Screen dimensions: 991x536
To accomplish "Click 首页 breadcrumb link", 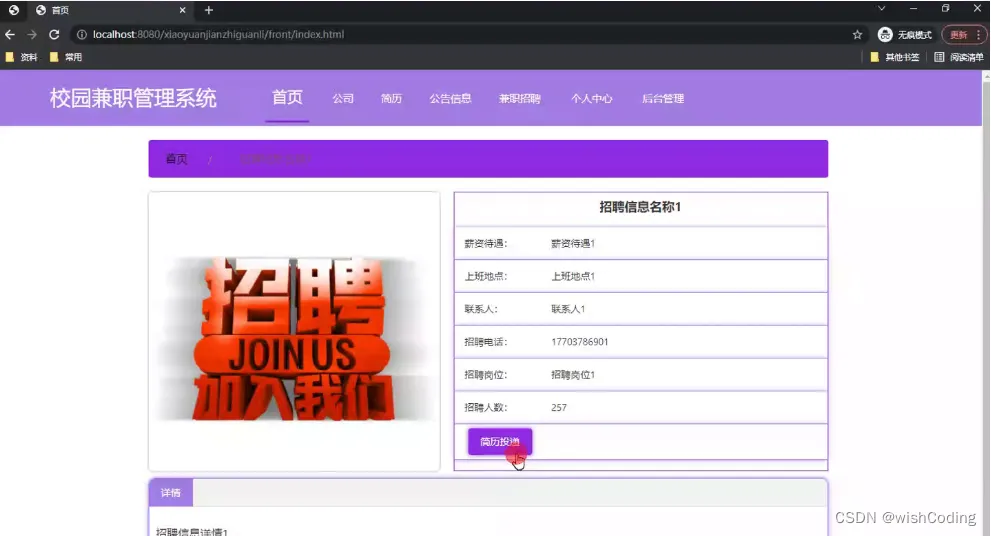I will 176,159.
